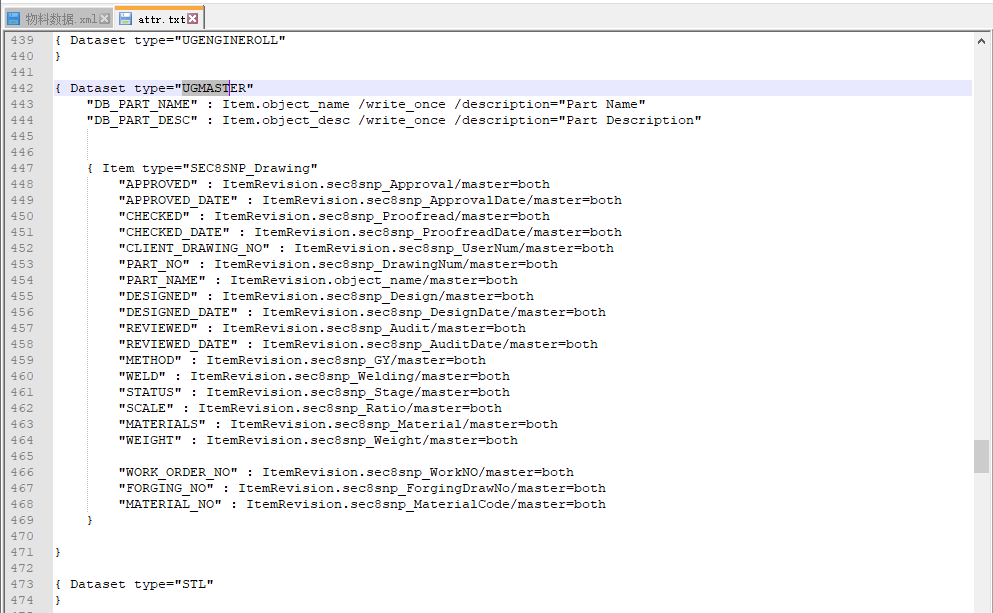Click the UGENGINEROLL dataset type text
Viewport: 993px width, 613px height.
[230, 40]
